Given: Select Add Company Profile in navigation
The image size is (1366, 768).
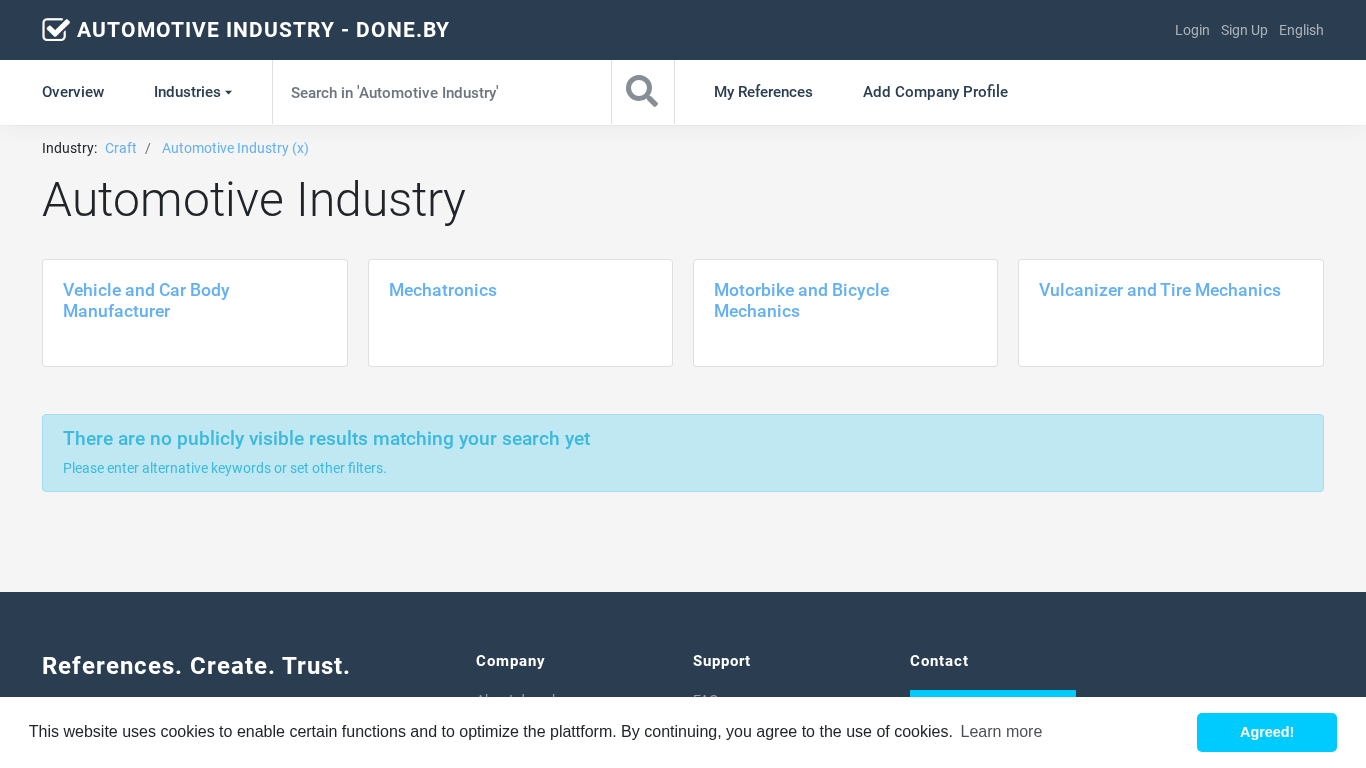Looking at the screenshot, I should pos(935,92).
